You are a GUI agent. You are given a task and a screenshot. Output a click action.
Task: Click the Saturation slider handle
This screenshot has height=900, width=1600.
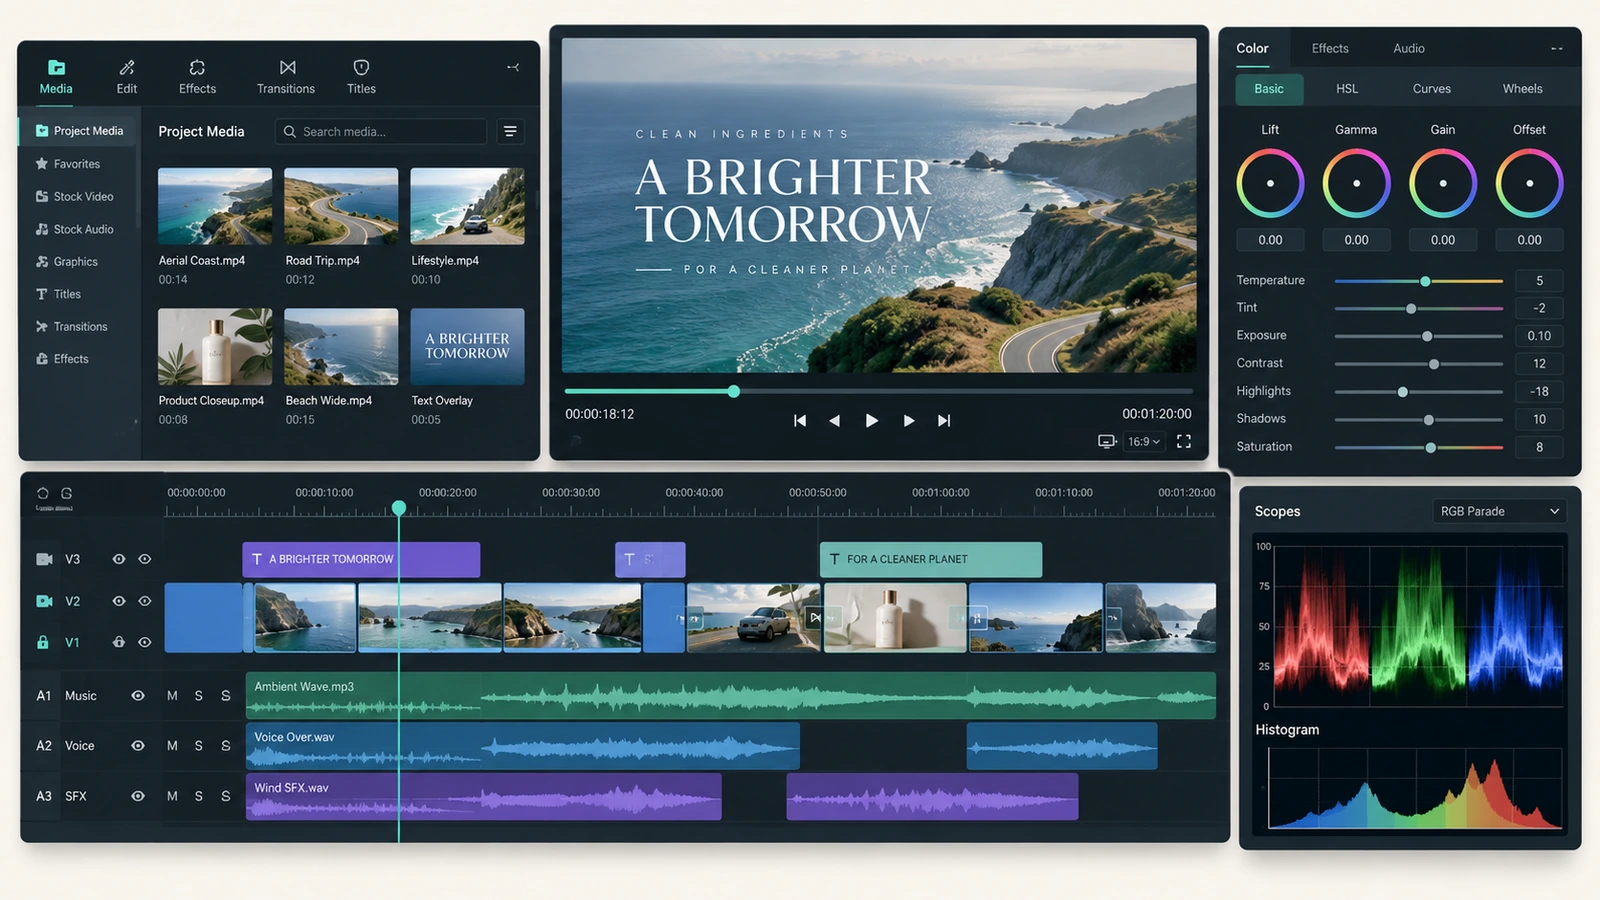[1431, 447]
